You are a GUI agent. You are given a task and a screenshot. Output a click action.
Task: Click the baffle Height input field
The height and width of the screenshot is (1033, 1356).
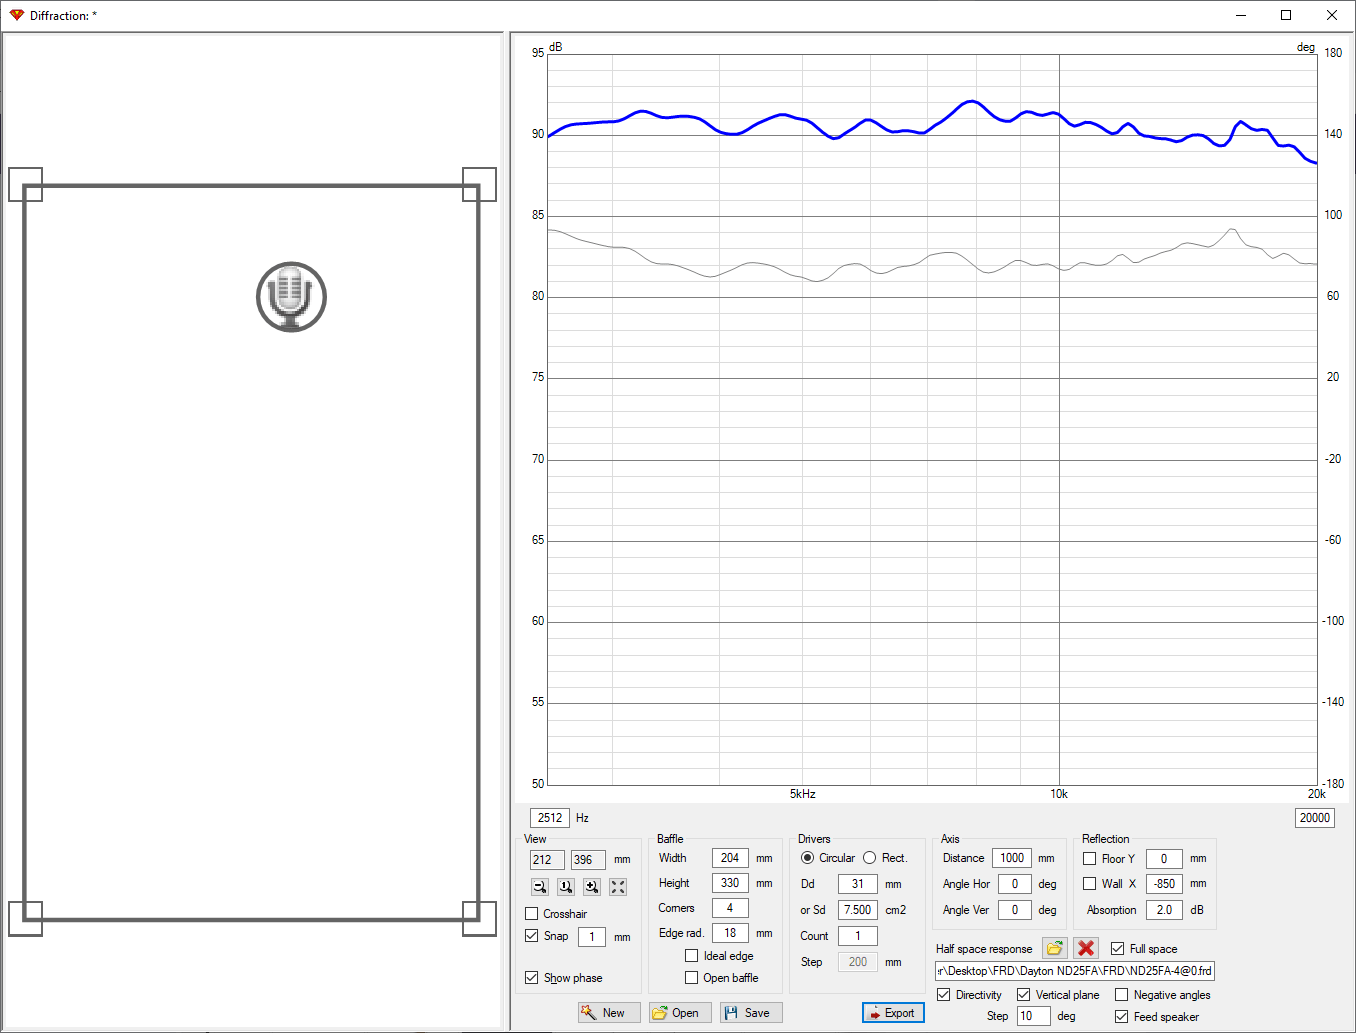[x=730, y=883]
